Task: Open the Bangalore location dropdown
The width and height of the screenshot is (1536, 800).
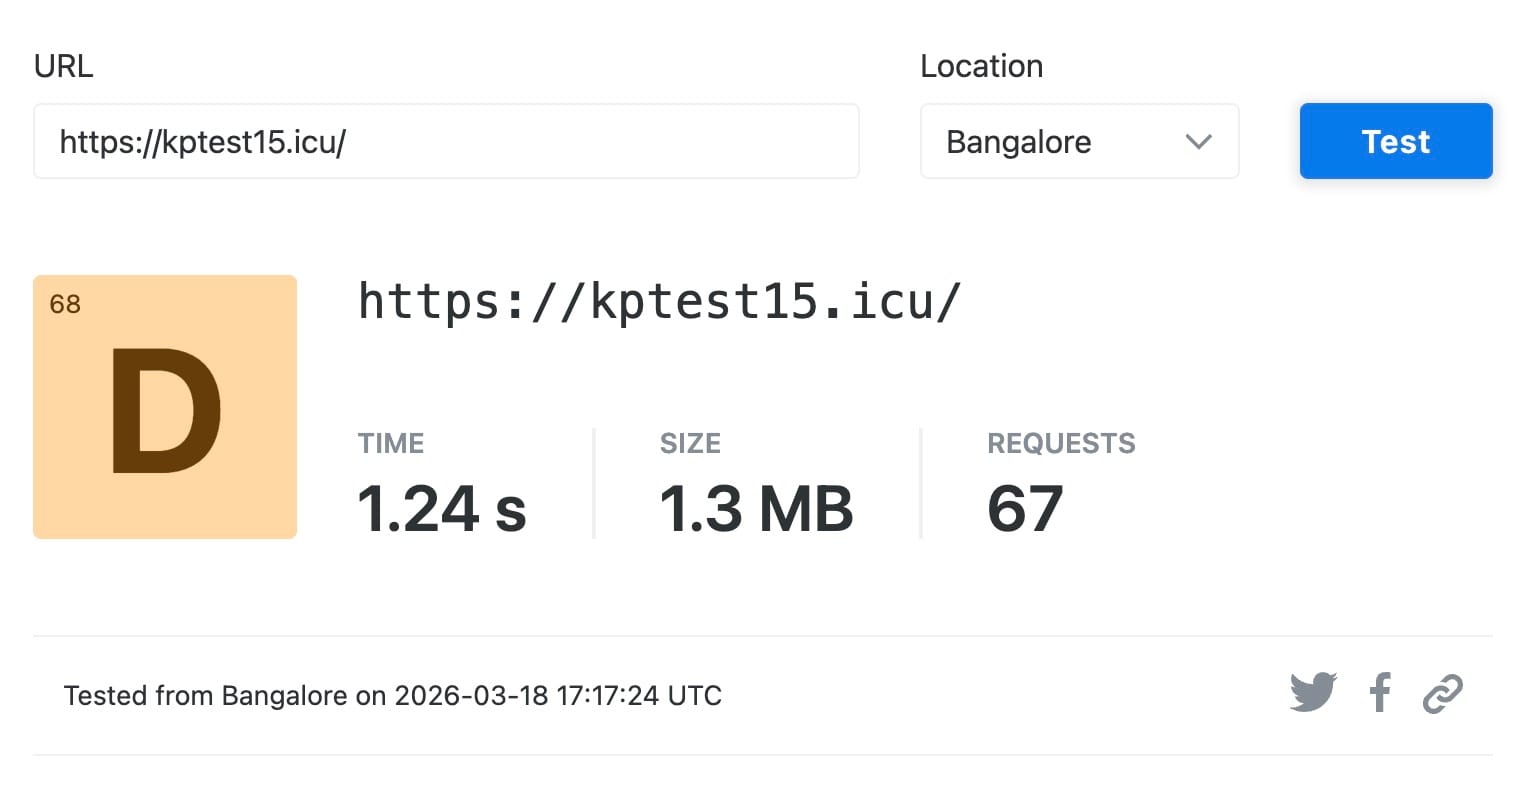Action: (x=1078, y=142)
